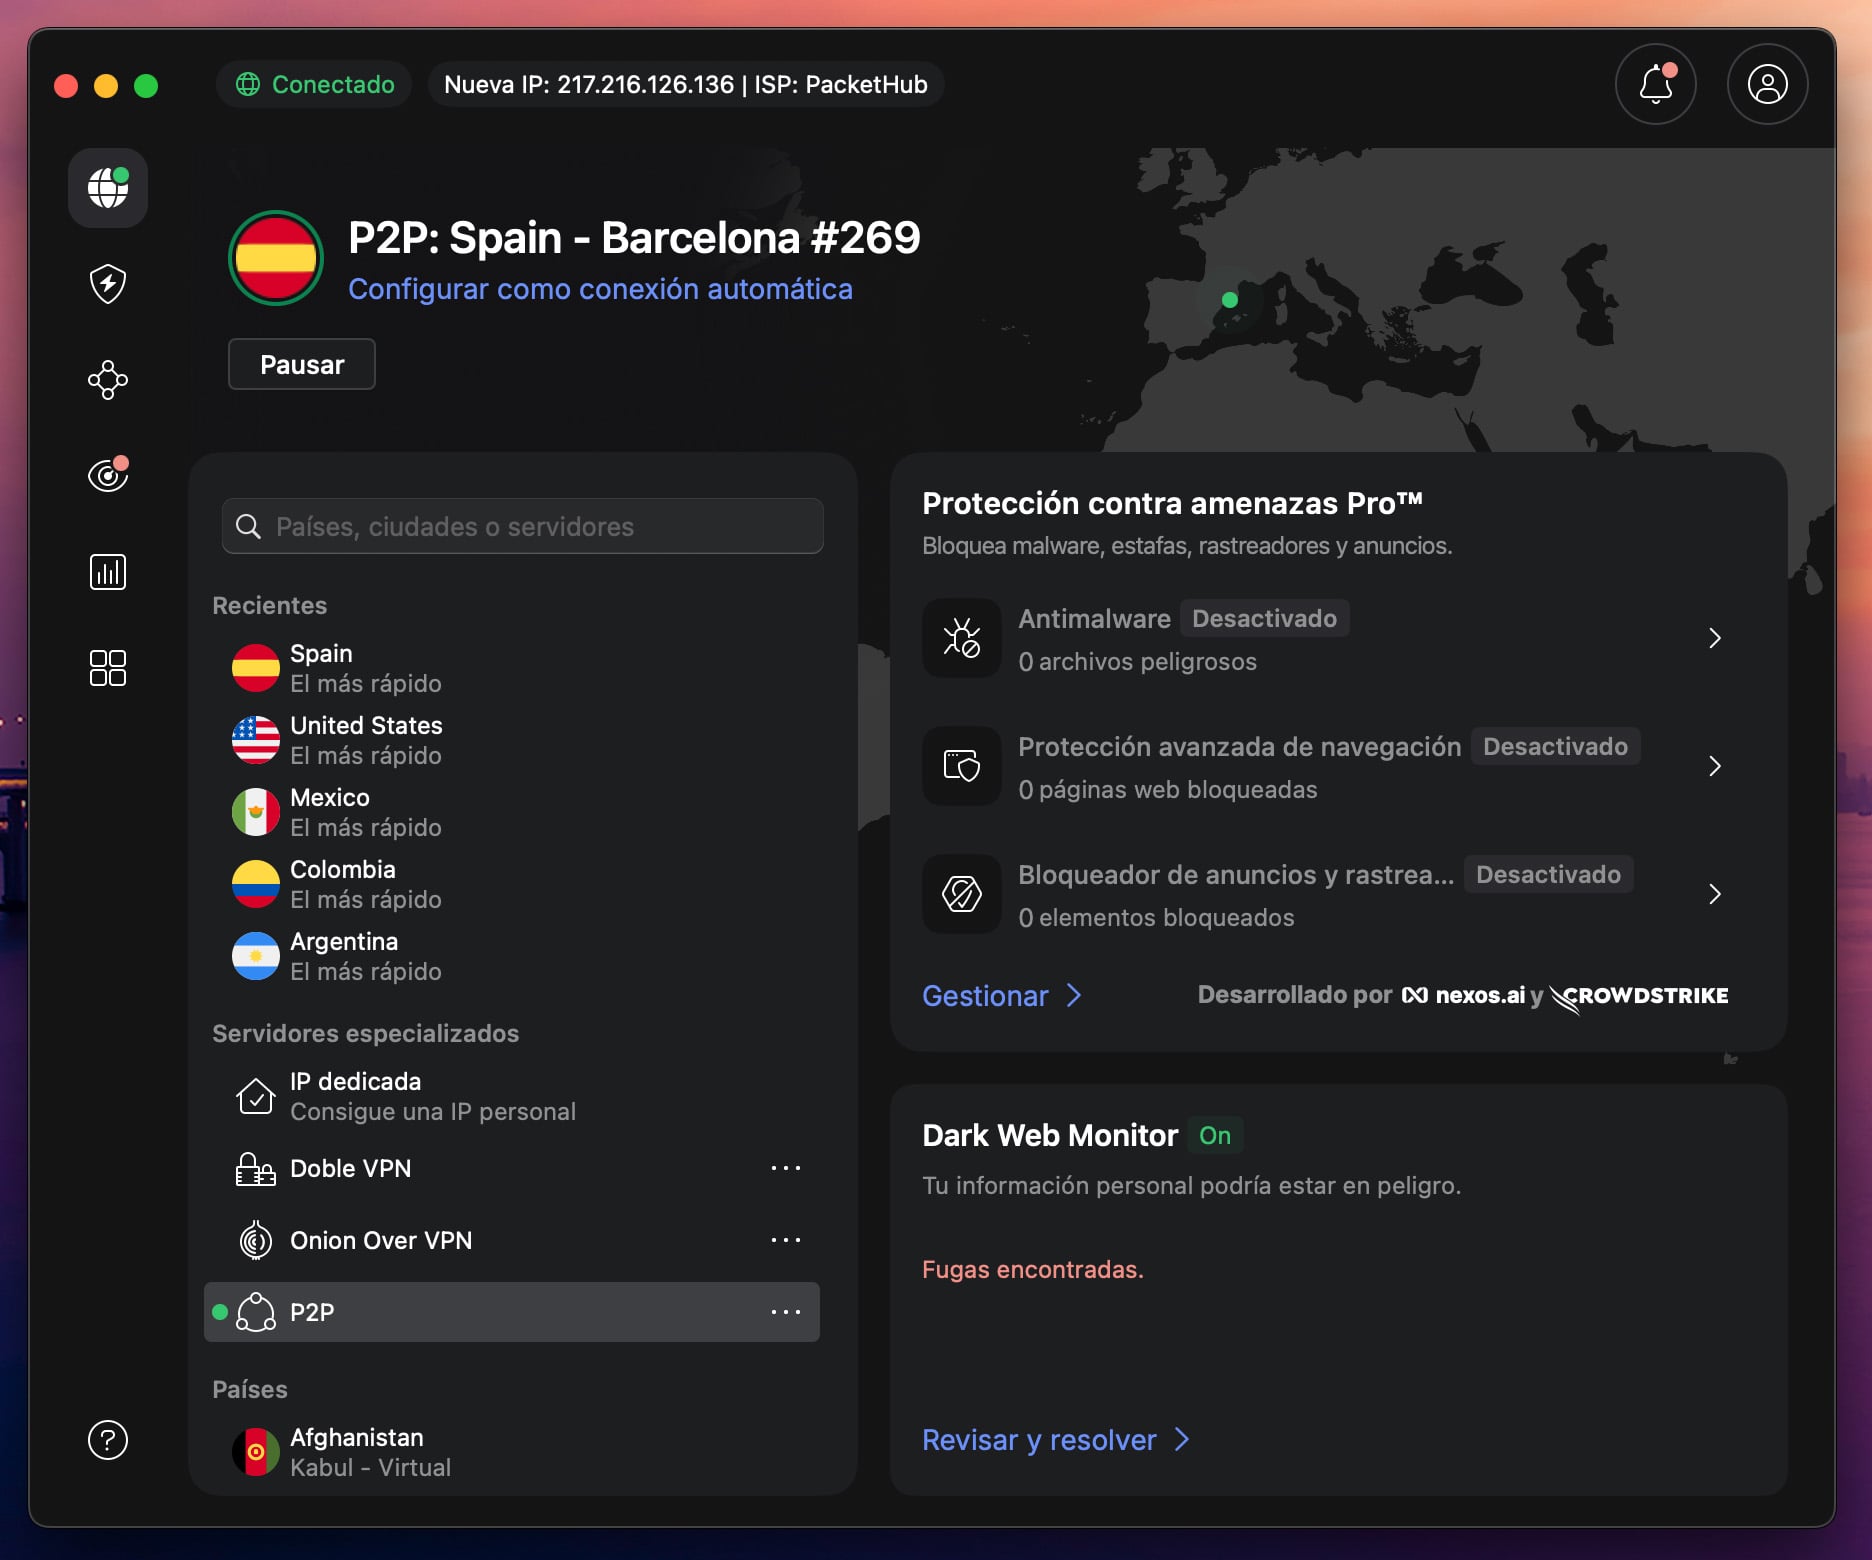The width and height of the screenshot is (1872, 1560).
Task: Click the search field for countries or servers
Action: pyautogui.click(x=522, y=526)
